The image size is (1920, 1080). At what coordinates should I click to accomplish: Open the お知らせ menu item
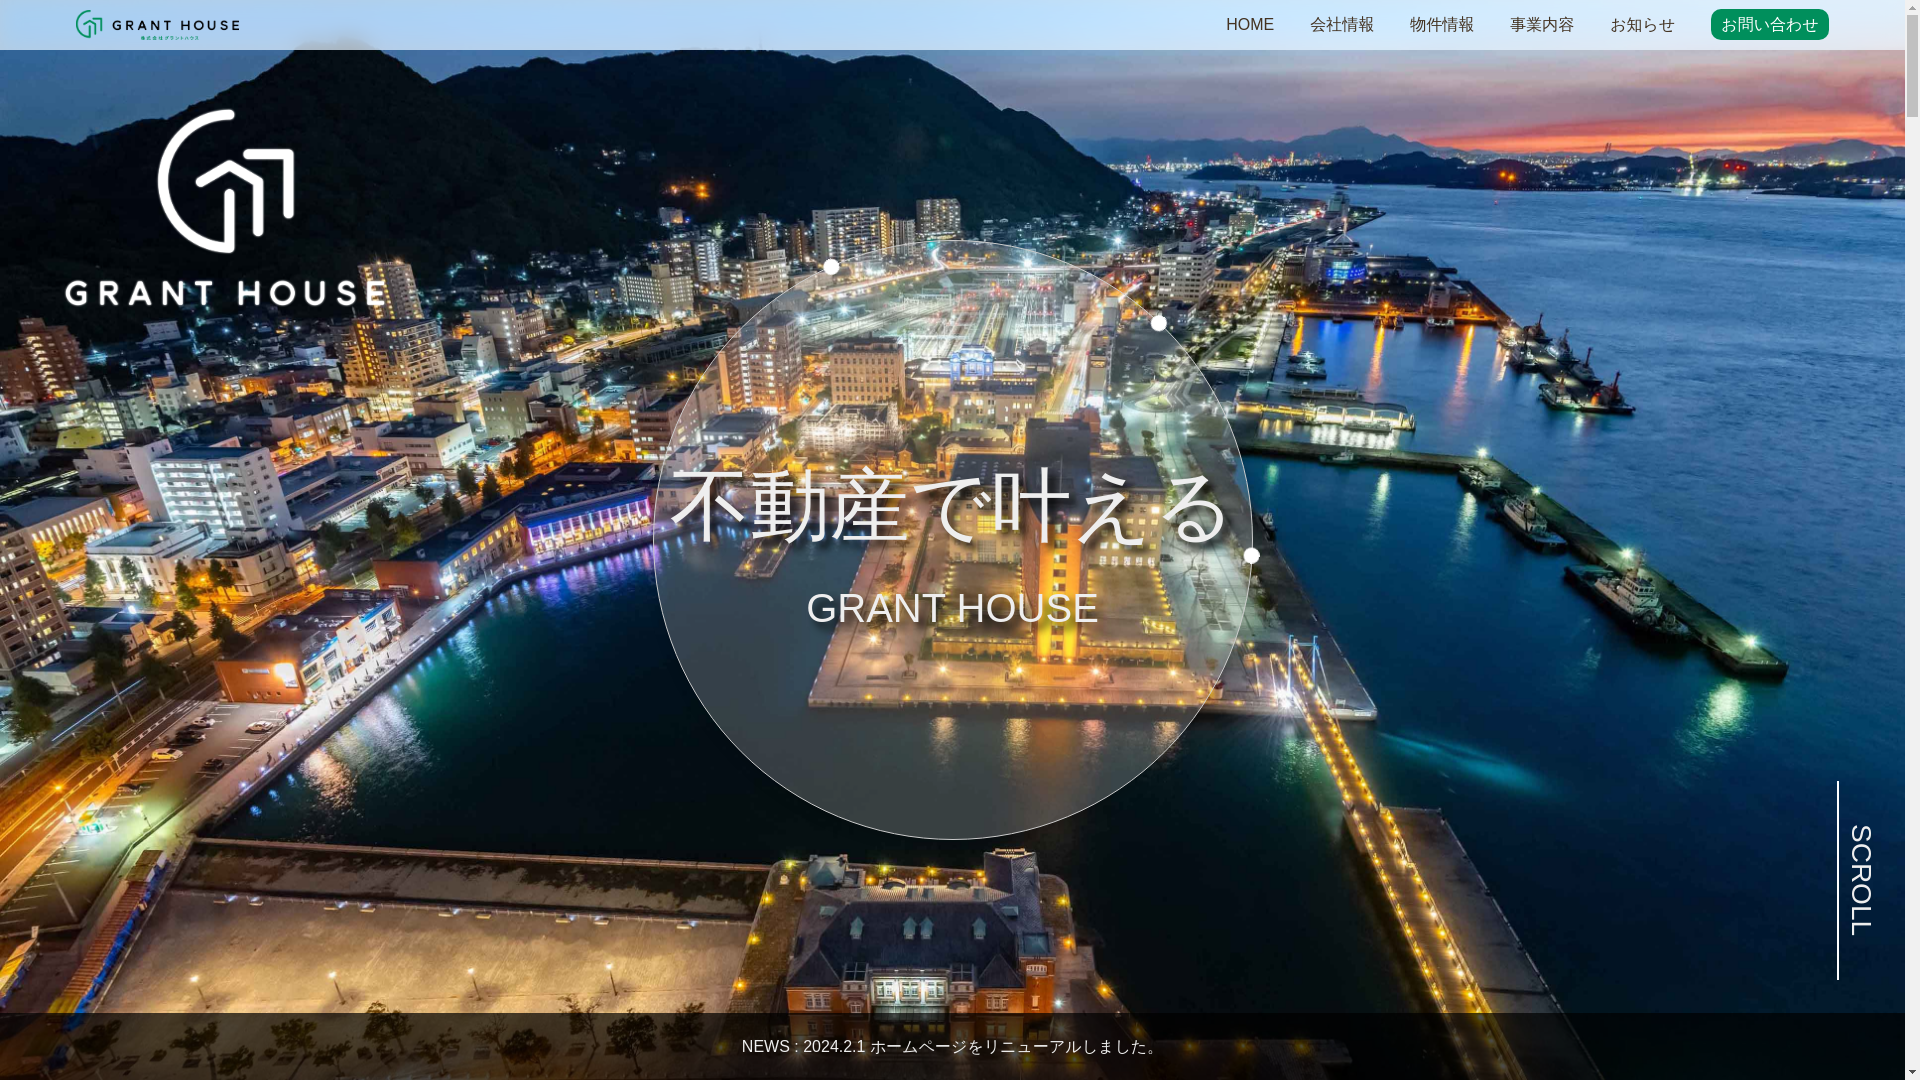pos(1641,25)
